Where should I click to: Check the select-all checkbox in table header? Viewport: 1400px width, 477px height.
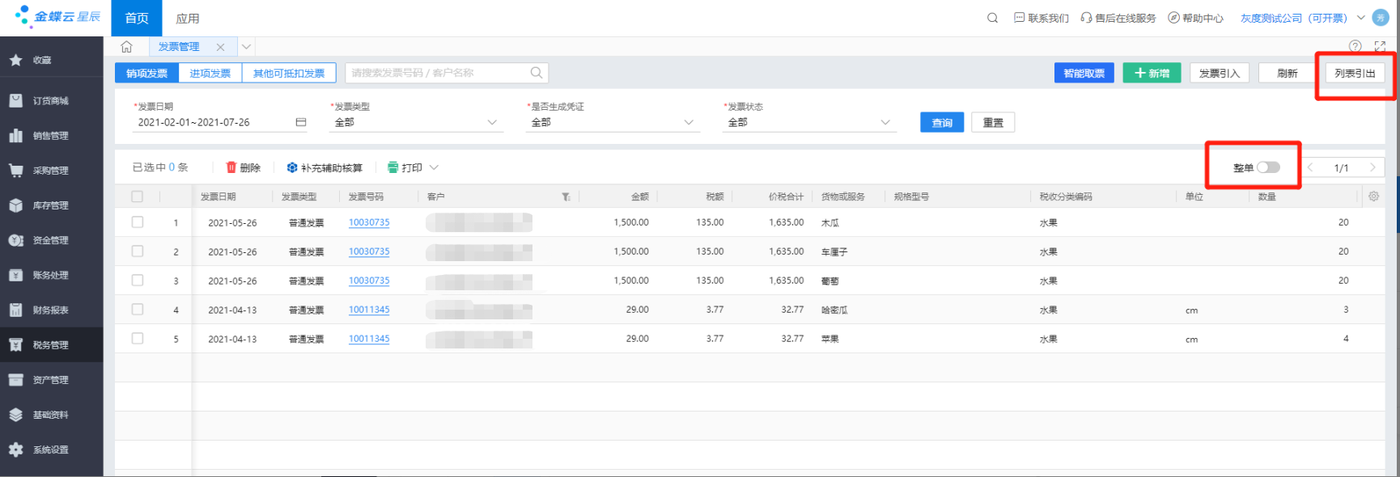pos(137,197)
